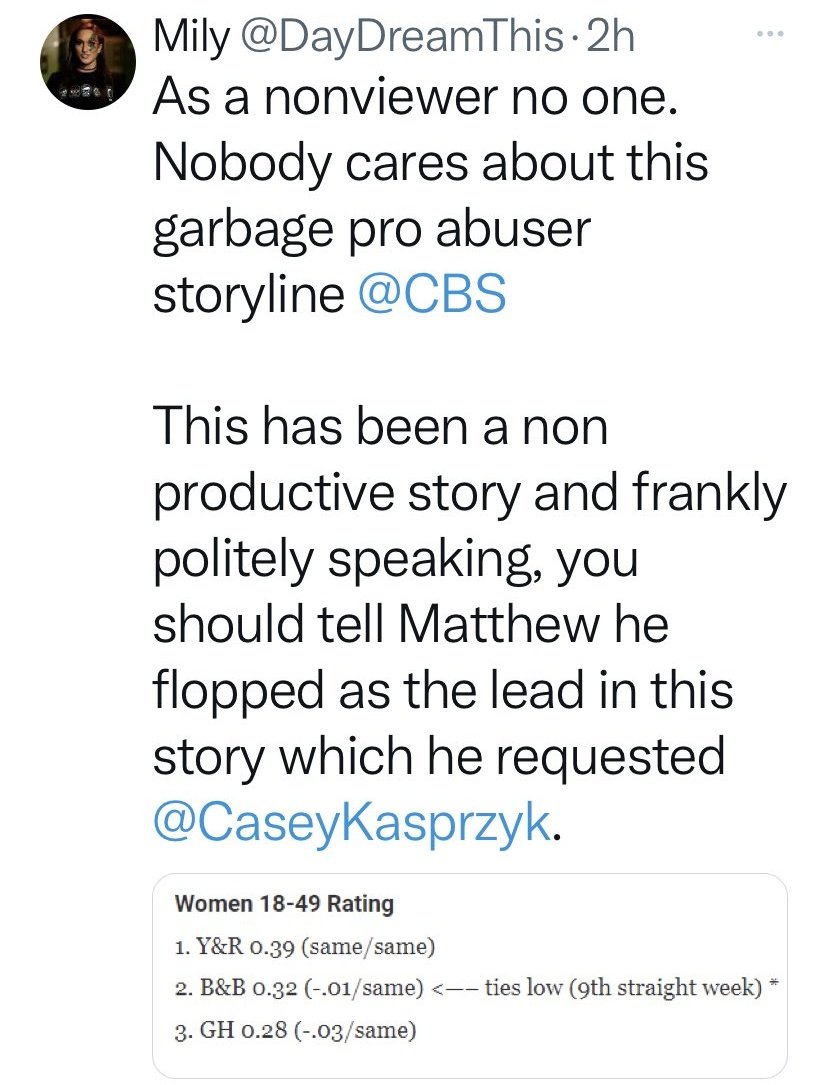Click the asterisk after the B&B line

click(775, 983)
